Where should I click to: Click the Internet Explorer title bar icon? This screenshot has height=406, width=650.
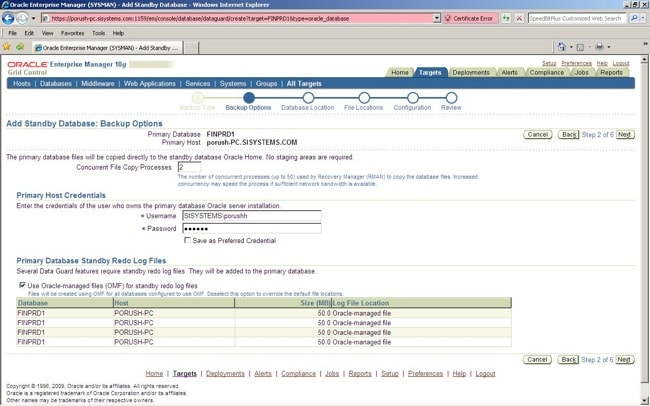pos(5,5)
